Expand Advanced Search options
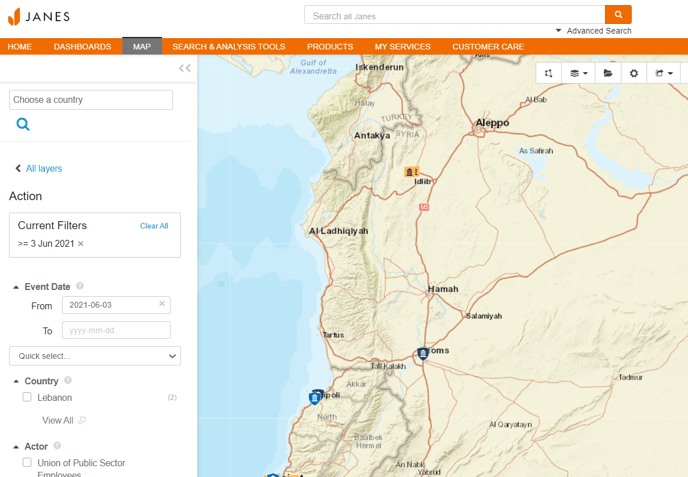 [593, 31]
